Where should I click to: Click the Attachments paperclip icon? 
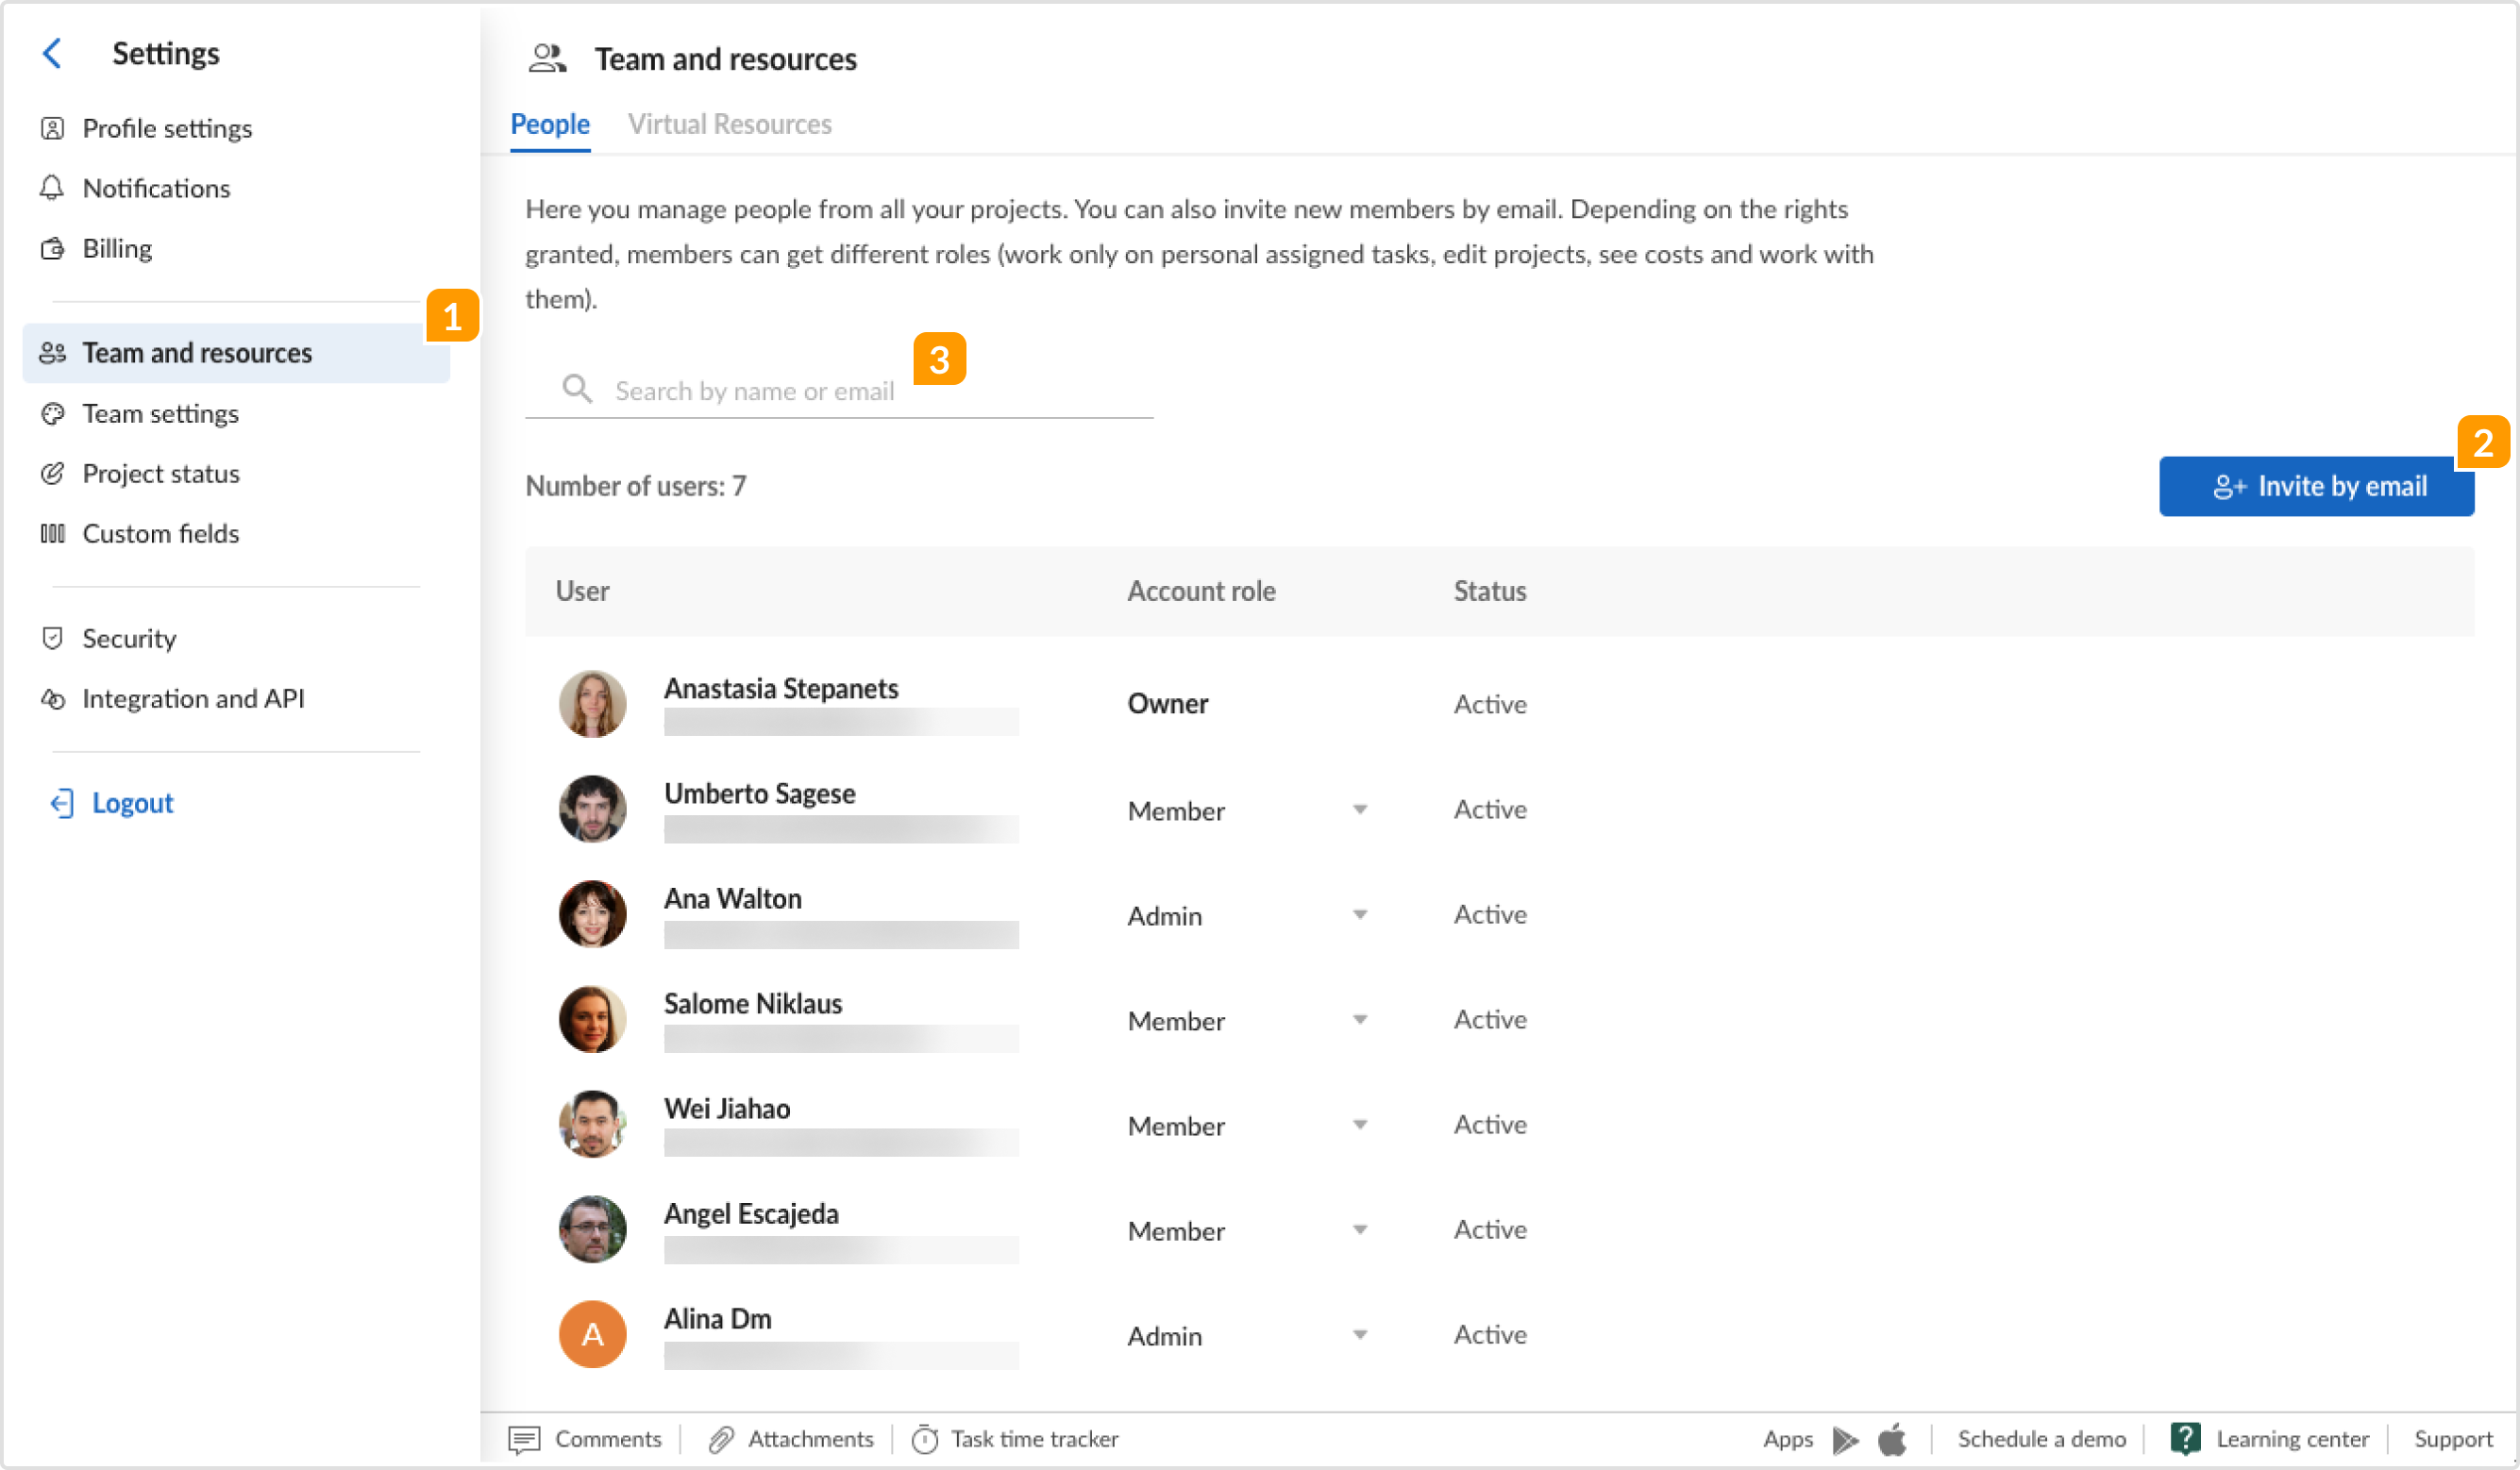[x=719, y=1439]
